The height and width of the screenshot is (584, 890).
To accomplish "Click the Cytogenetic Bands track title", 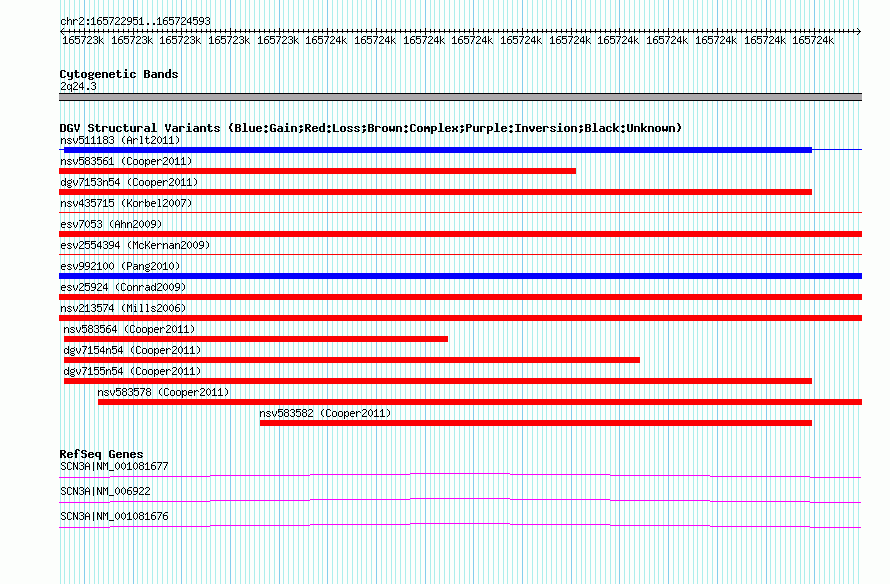I will (x=119, y=74).
